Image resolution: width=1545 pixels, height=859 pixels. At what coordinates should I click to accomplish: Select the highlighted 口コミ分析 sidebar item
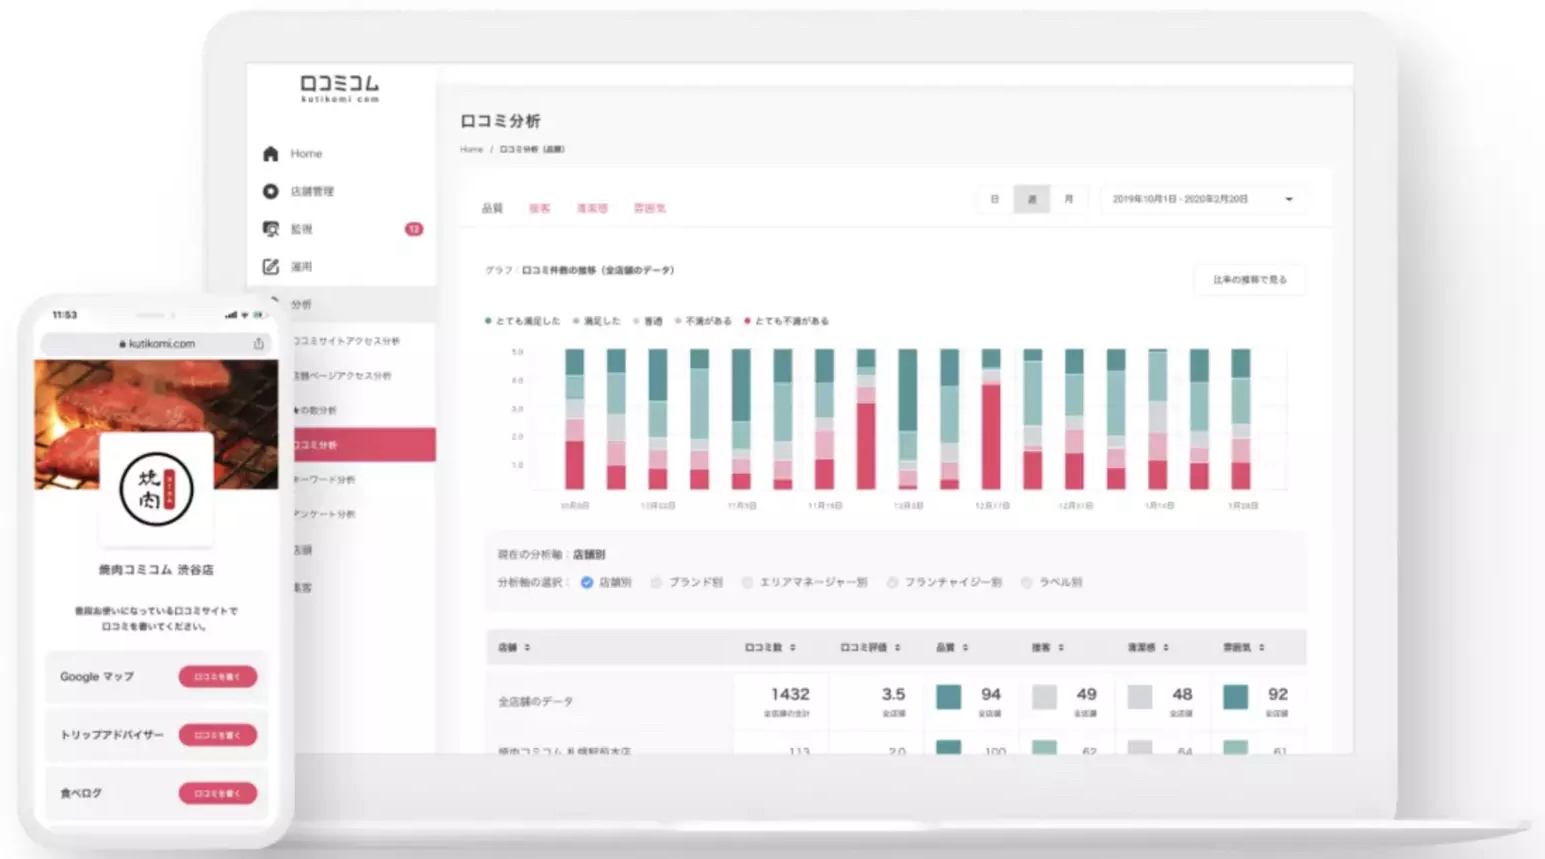click(364, 445)
